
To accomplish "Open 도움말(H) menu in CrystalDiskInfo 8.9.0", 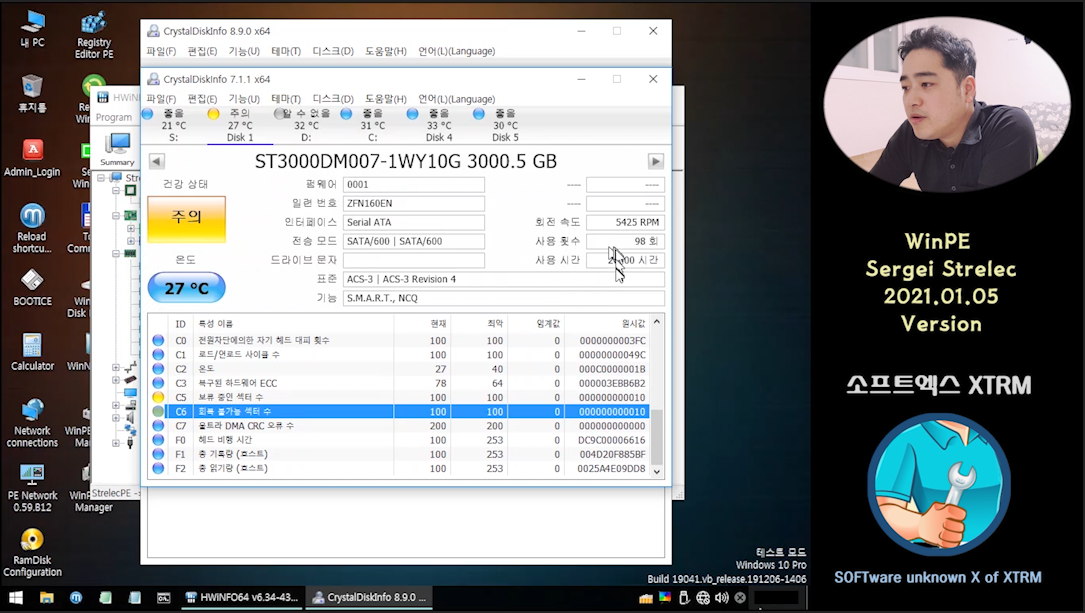I will point(385,51).
